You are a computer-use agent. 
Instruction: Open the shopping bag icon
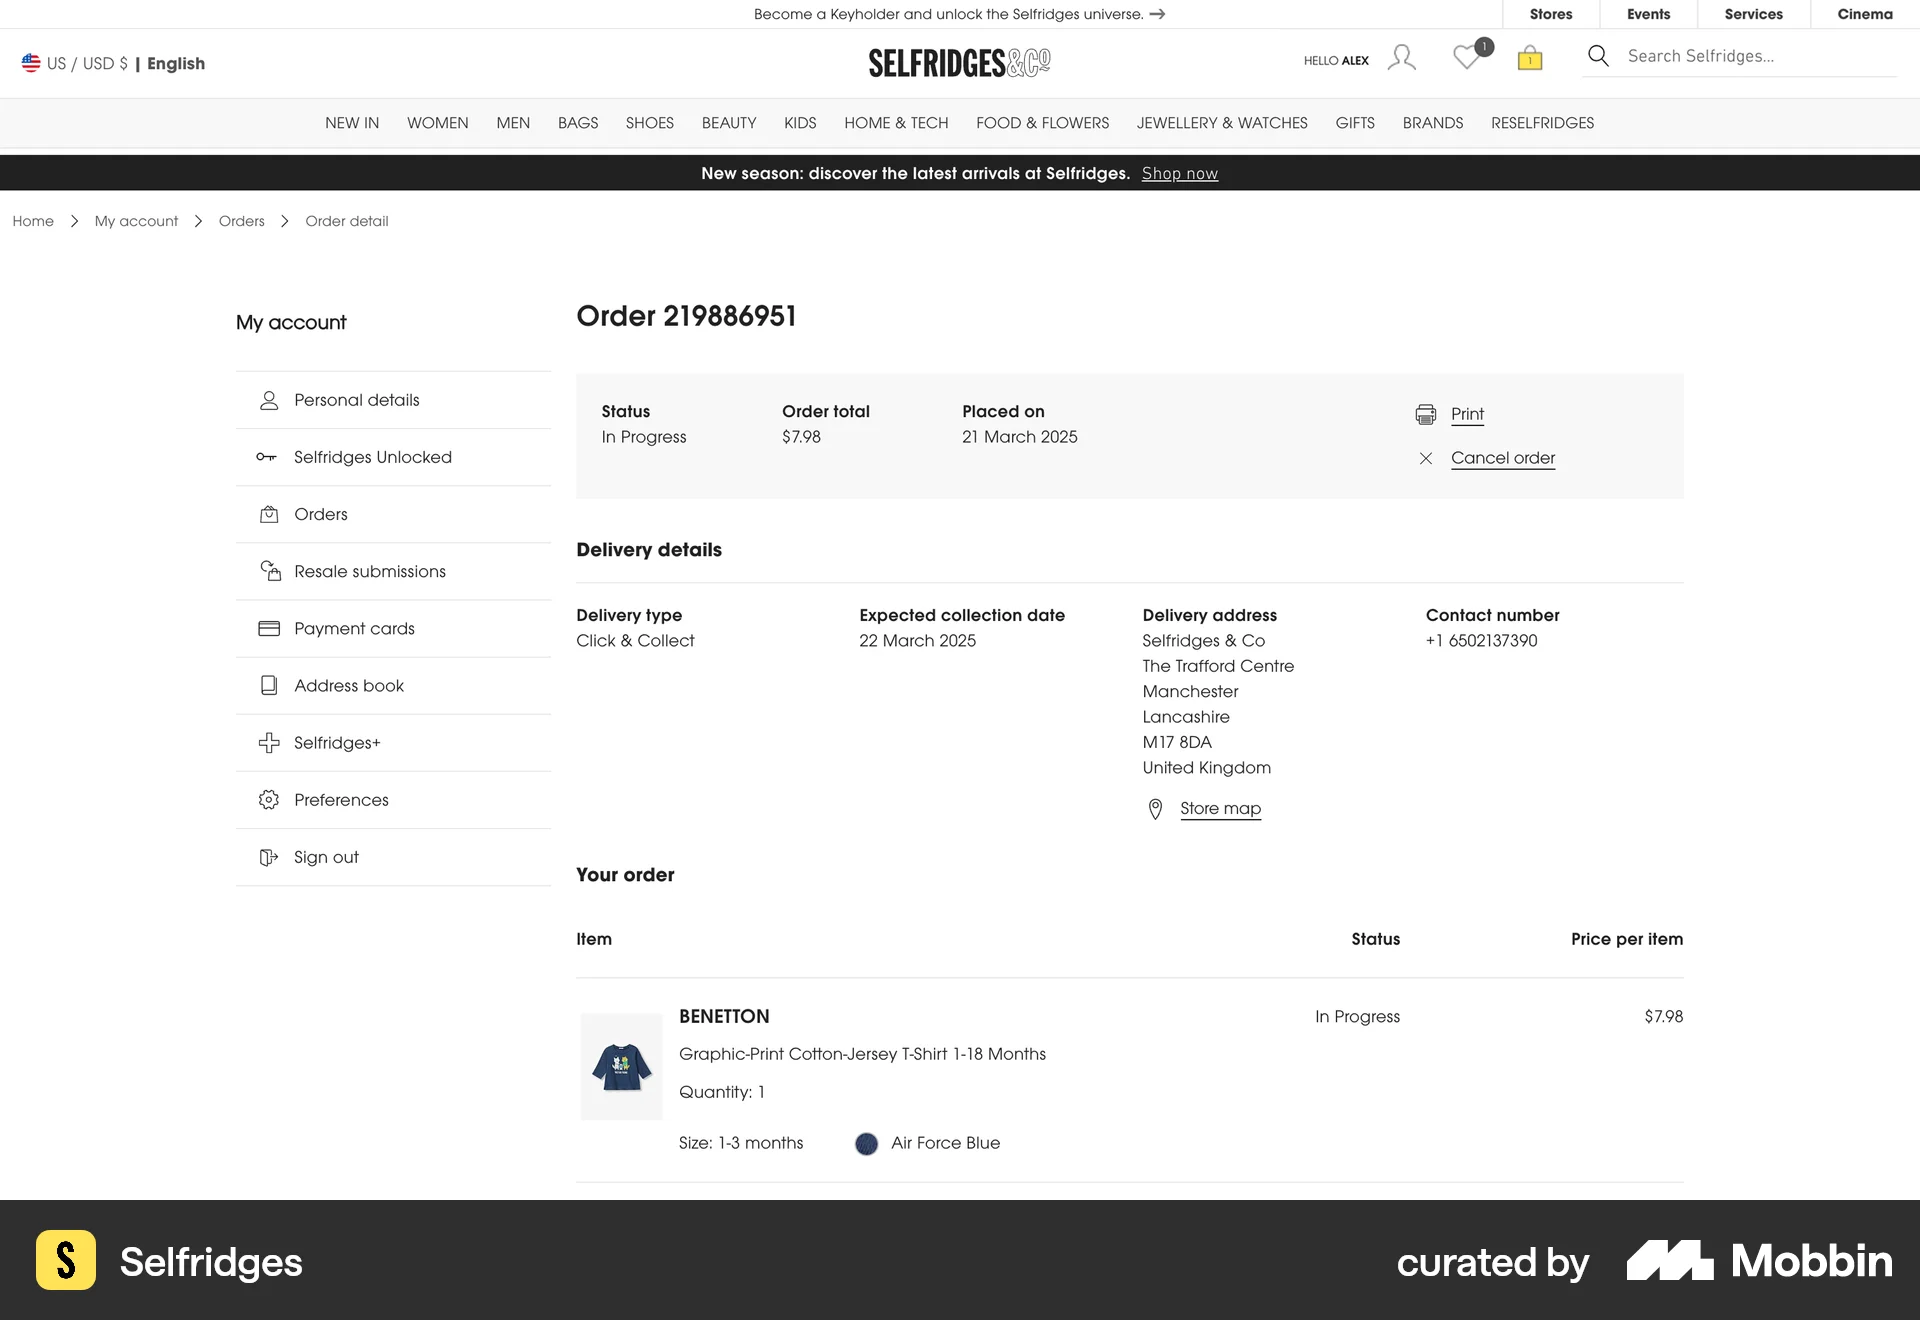(1528, 59)
